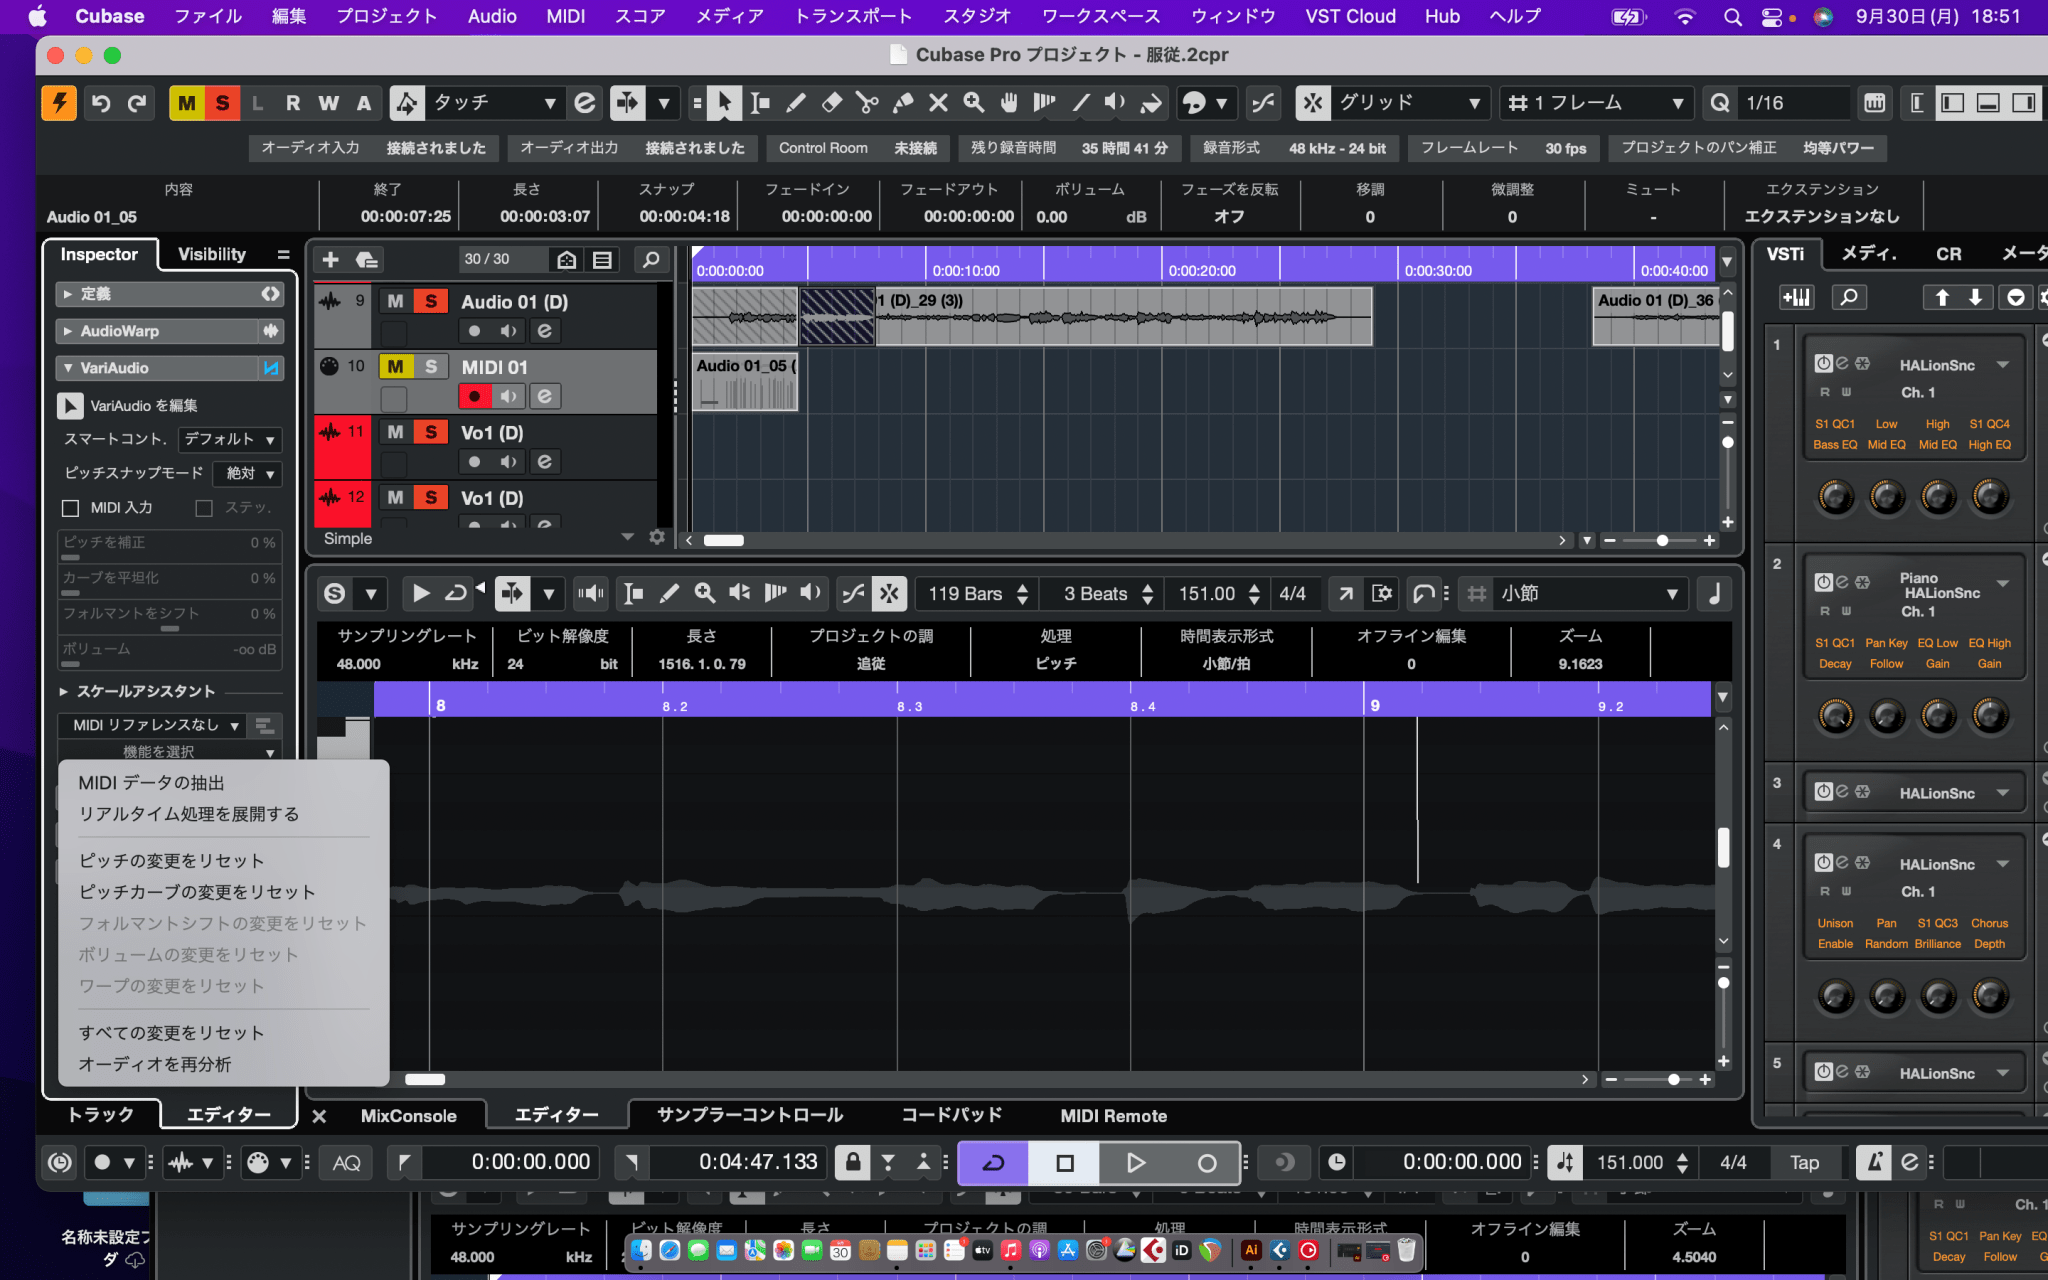Select the Mute tool in the toolbar
The width and height of the screenshot is (2048, 1280).
coord(938,102)
